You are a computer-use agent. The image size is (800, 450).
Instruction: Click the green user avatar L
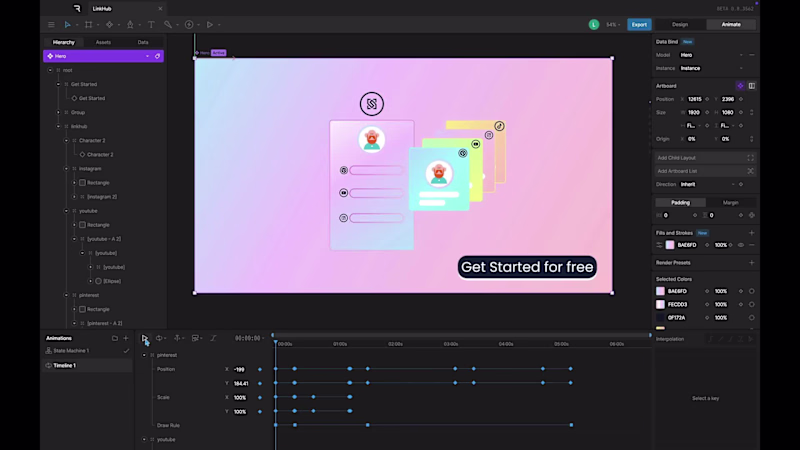click(594, 24)
